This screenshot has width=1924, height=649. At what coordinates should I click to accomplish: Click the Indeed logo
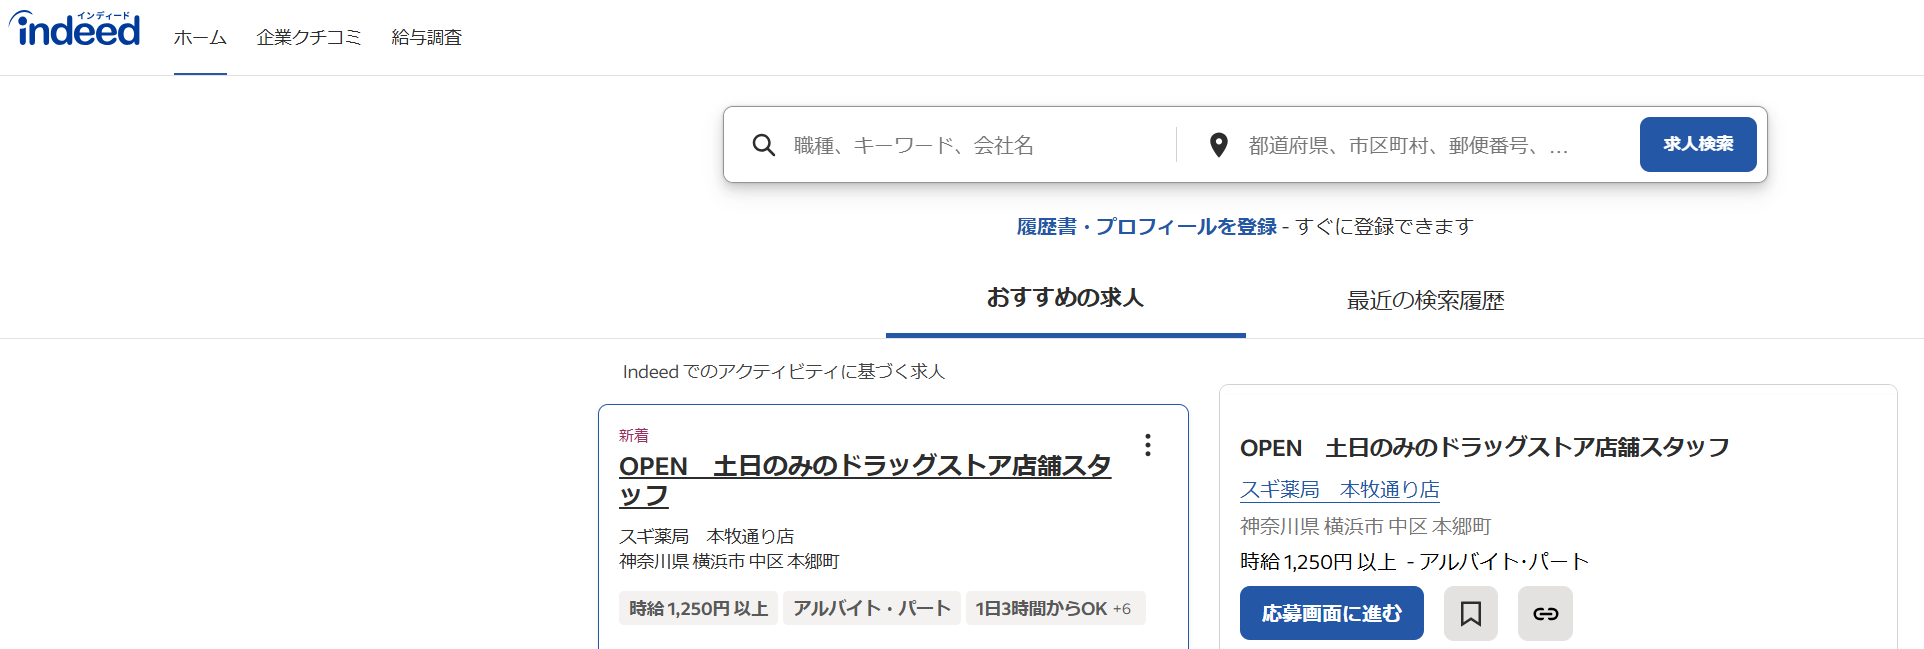point(75,29)
